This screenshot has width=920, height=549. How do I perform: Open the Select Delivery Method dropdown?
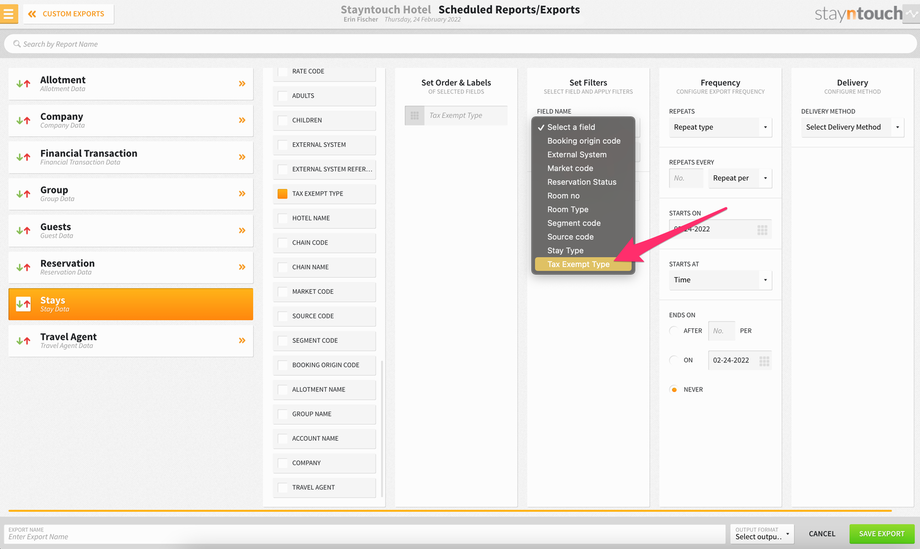point(853,127)
